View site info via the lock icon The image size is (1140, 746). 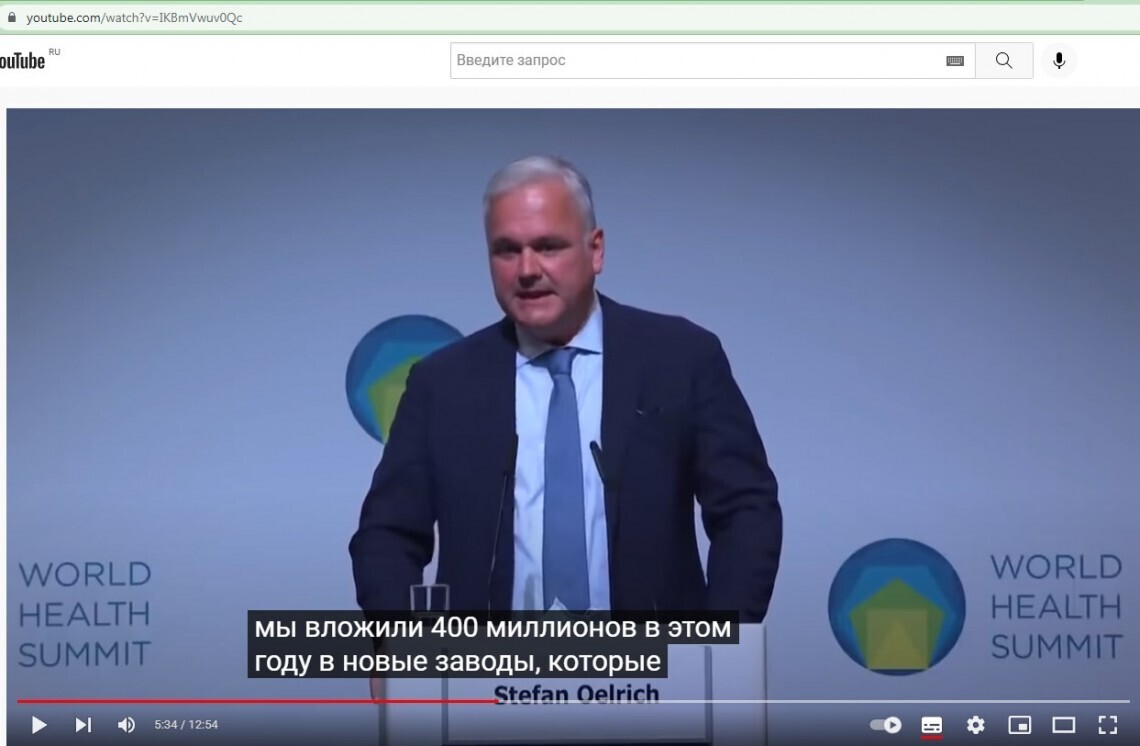click(x=12, y=18)
